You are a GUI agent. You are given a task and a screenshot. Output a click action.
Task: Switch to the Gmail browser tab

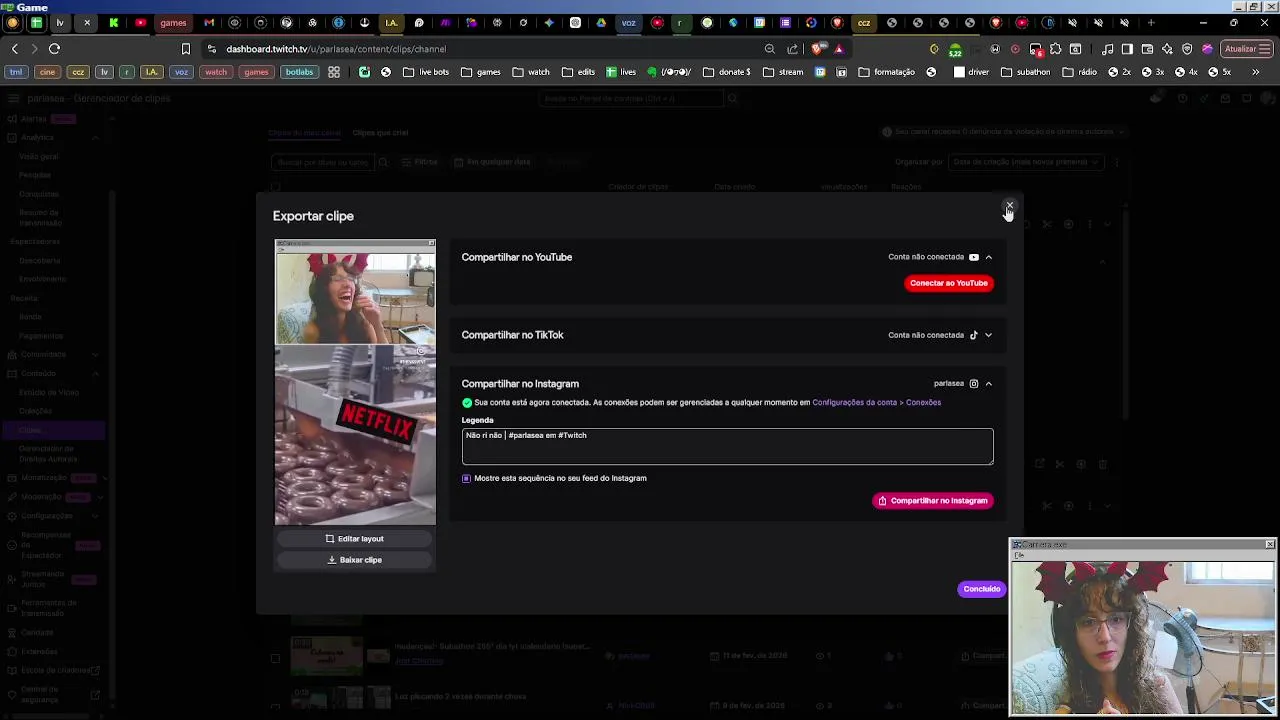pyautogui.click(x=209, y=22)
